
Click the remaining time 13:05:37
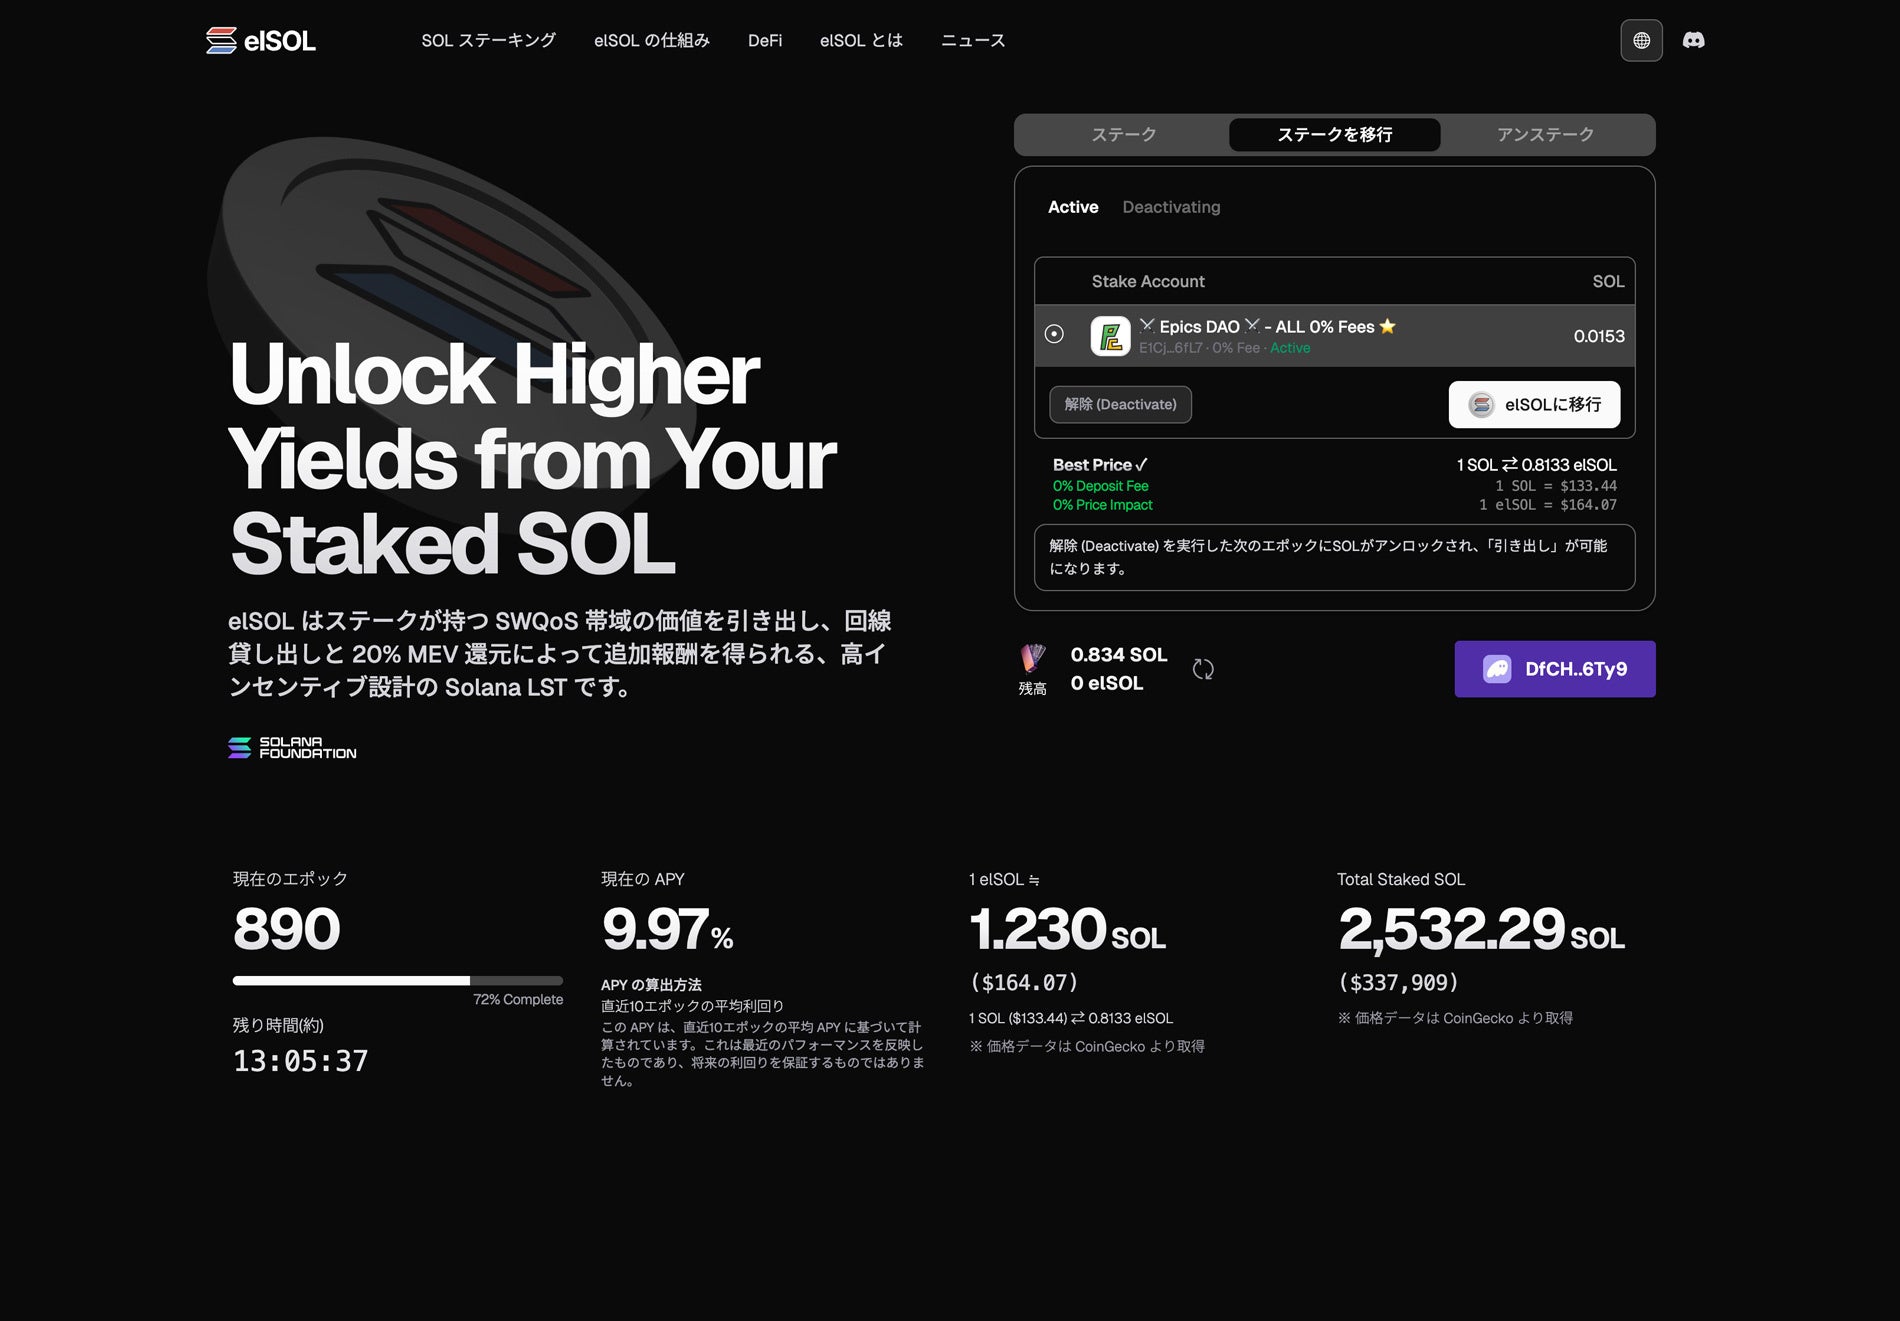coord(301,1061)
